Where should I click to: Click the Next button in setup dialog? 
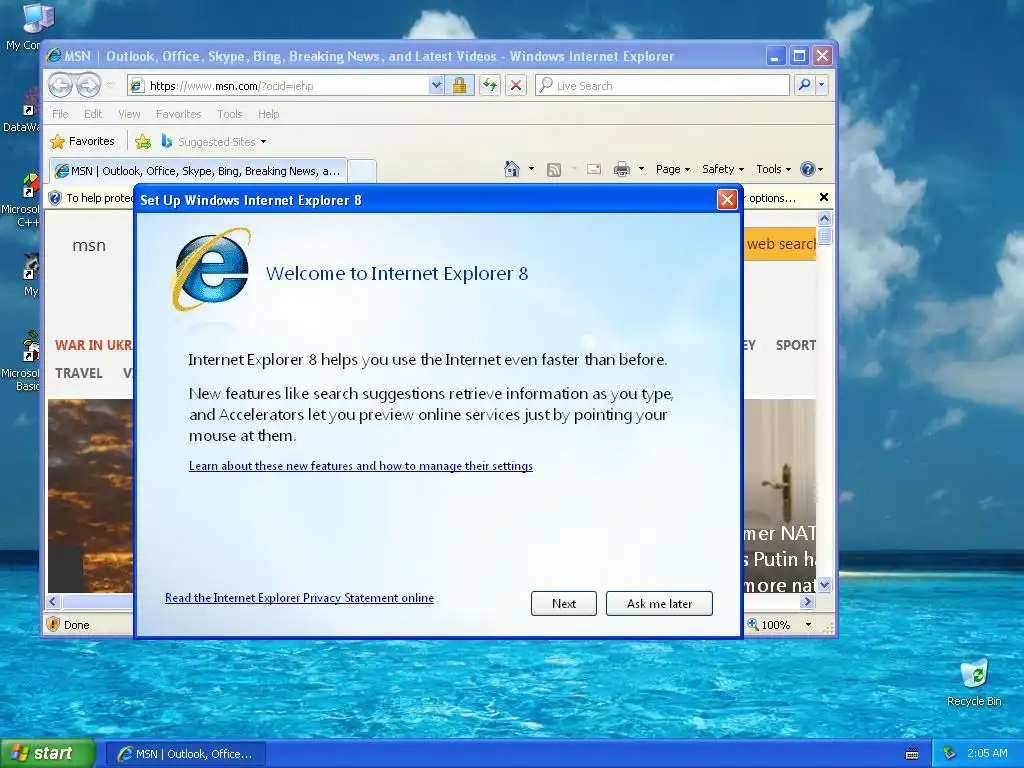tap(564, 603)
